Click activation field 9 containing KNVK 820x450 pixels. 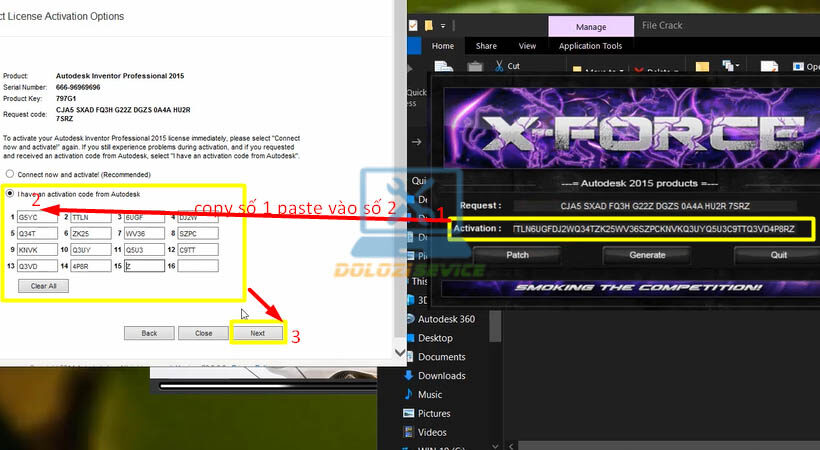click(x=37, y=250)
